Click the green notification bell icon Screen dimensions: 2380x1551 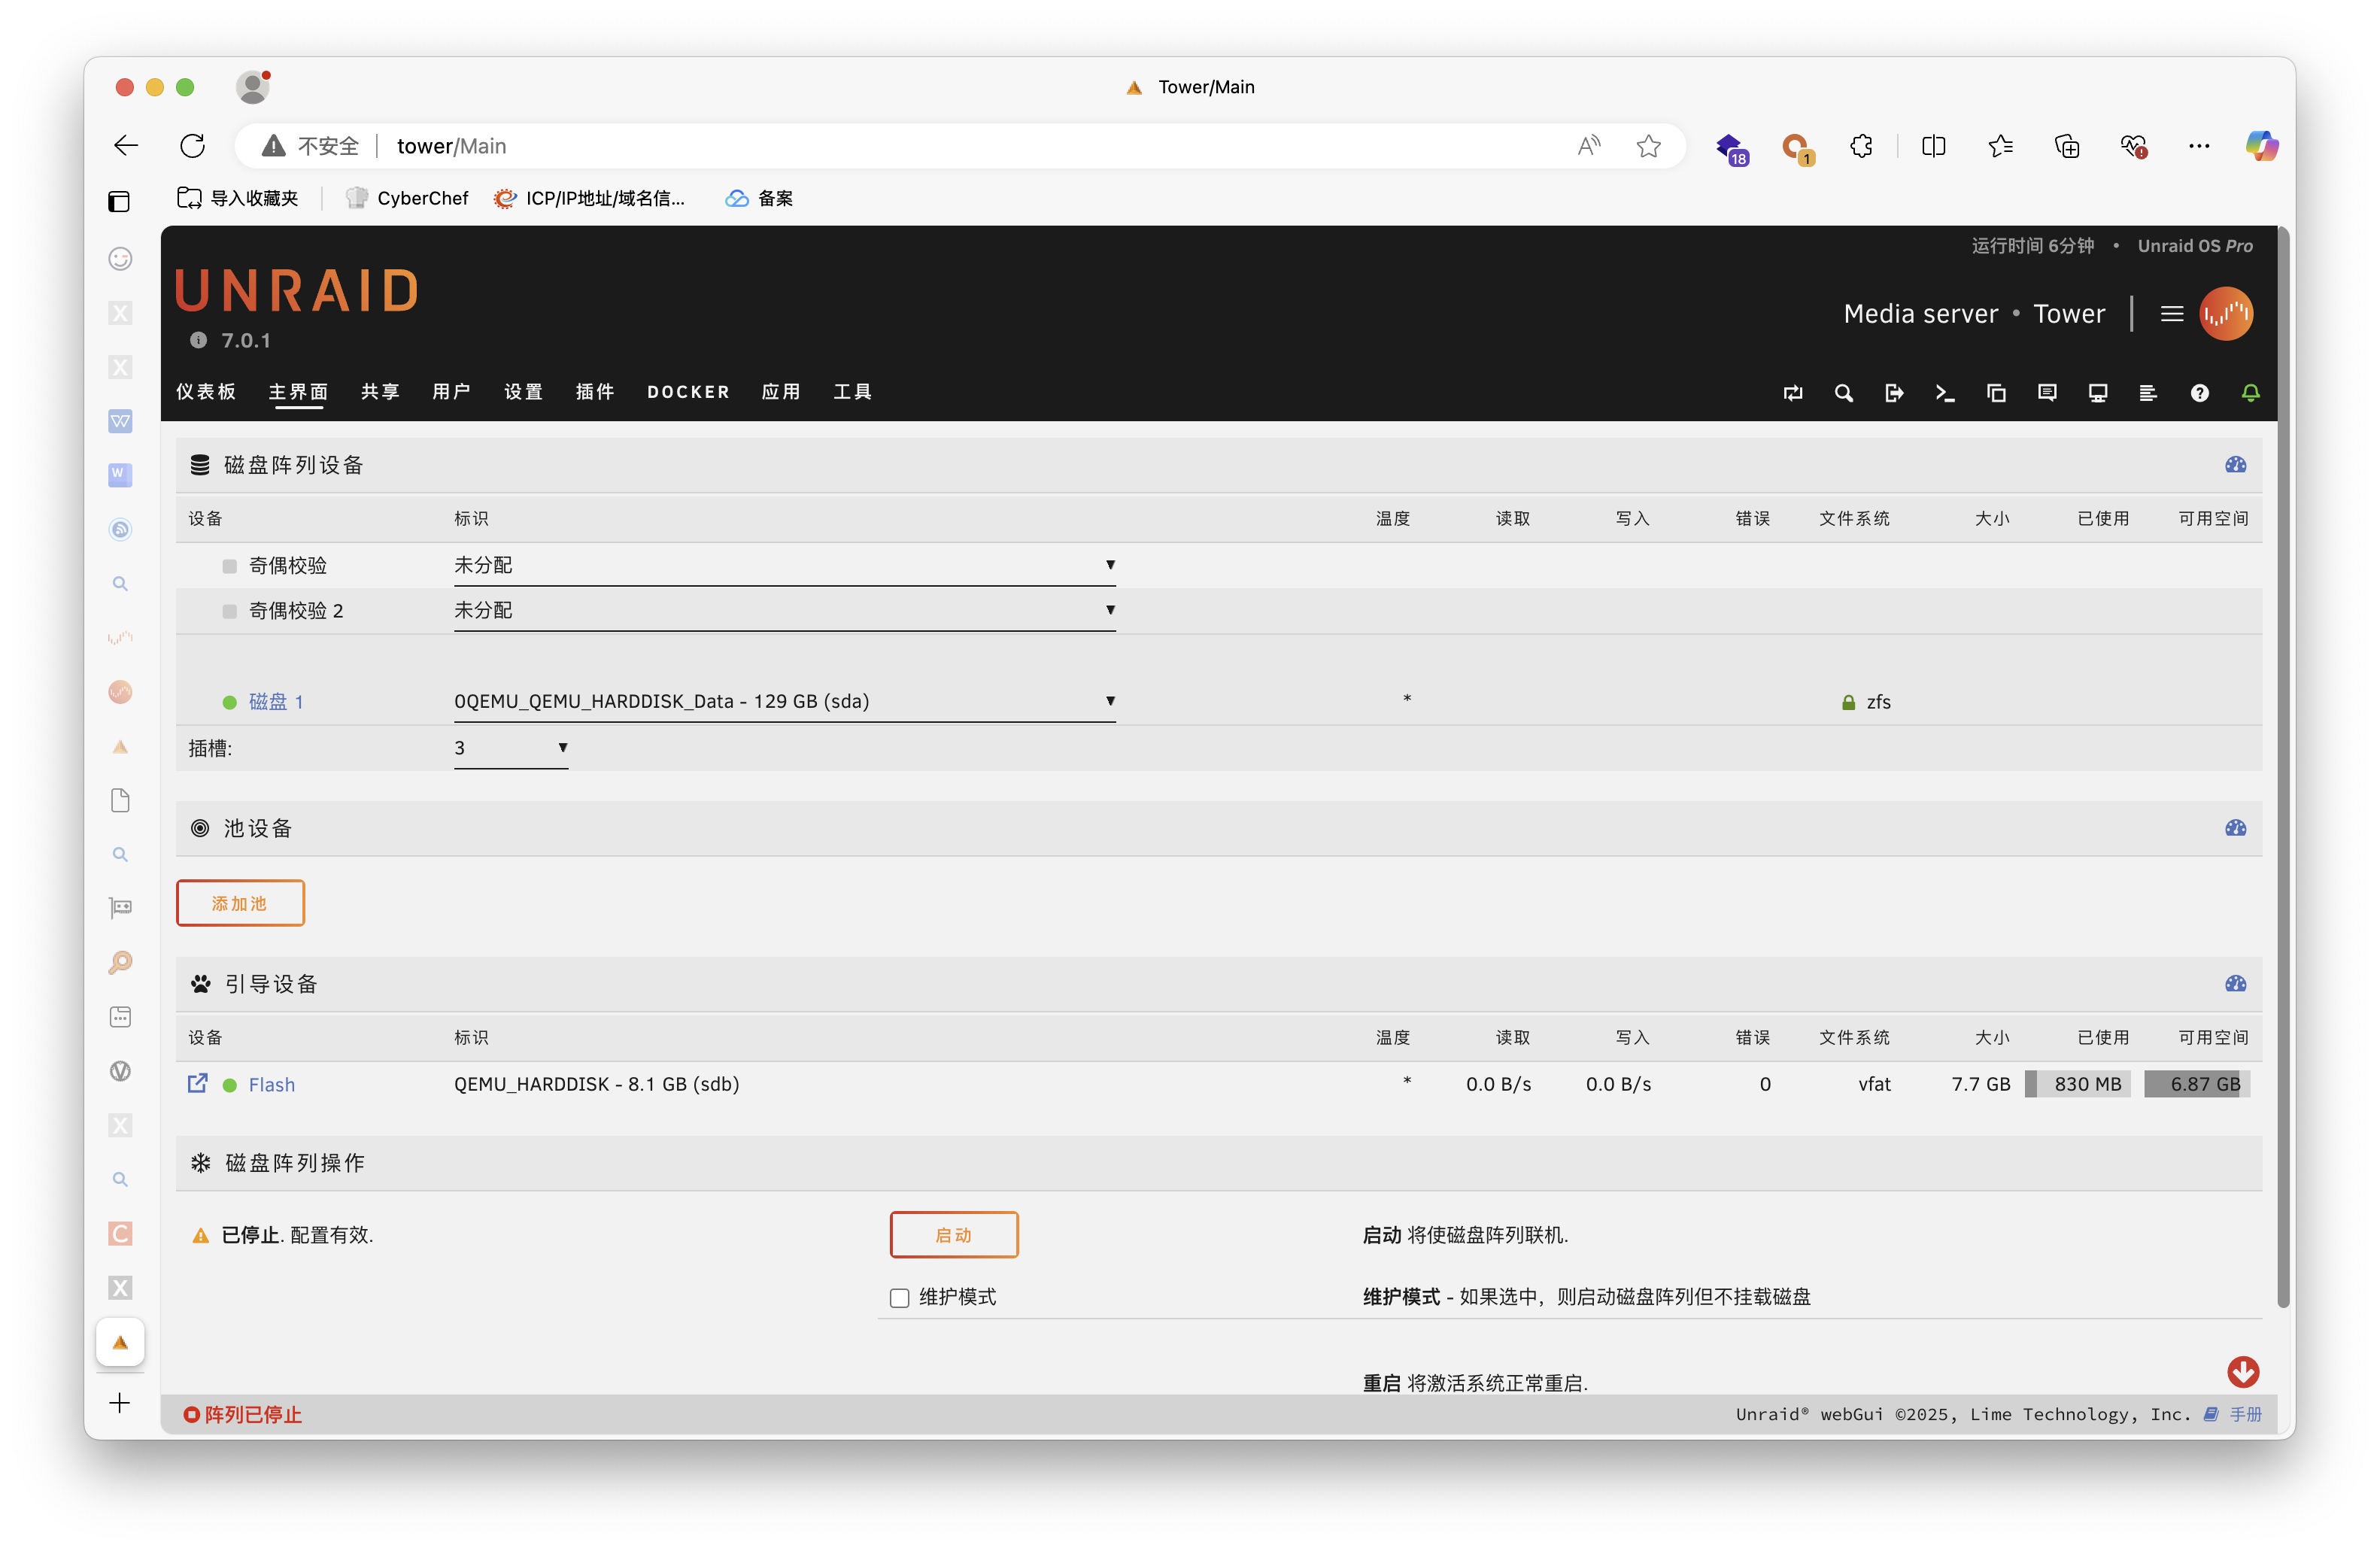point(2250,393)
